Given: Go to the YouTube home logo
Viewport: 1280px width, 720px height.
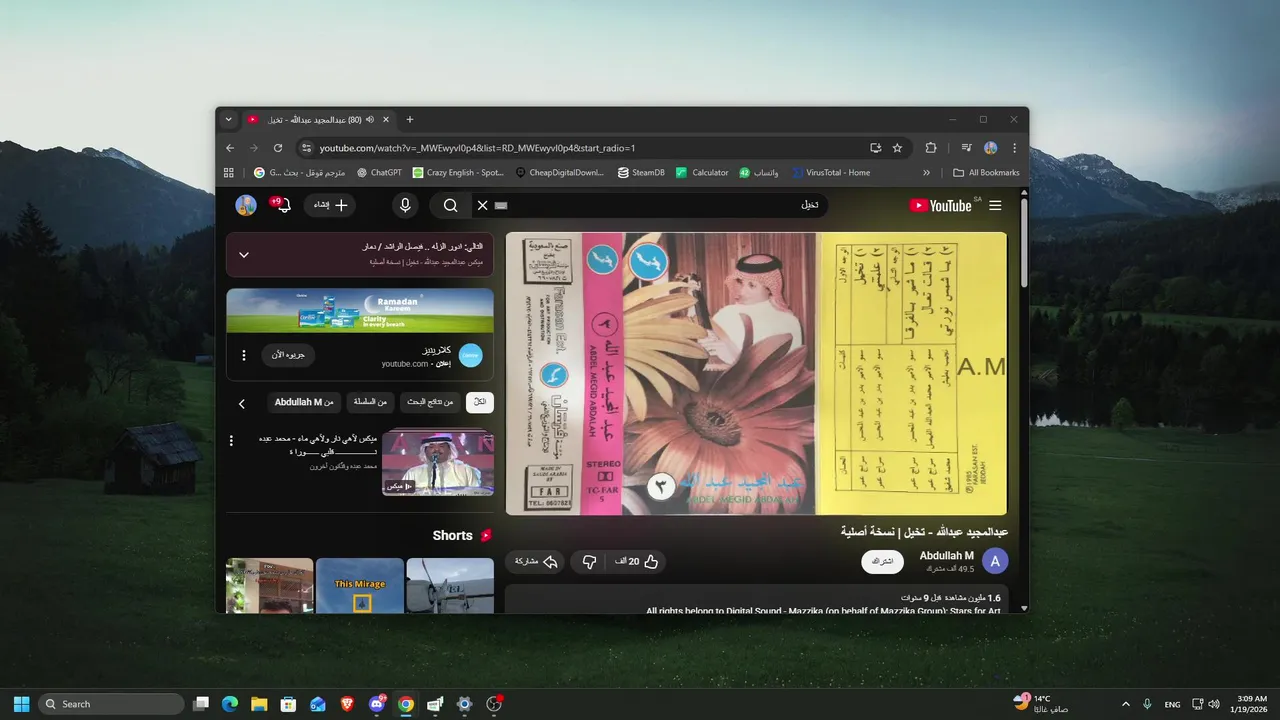Looking at the screenshot, I should 941,205.
